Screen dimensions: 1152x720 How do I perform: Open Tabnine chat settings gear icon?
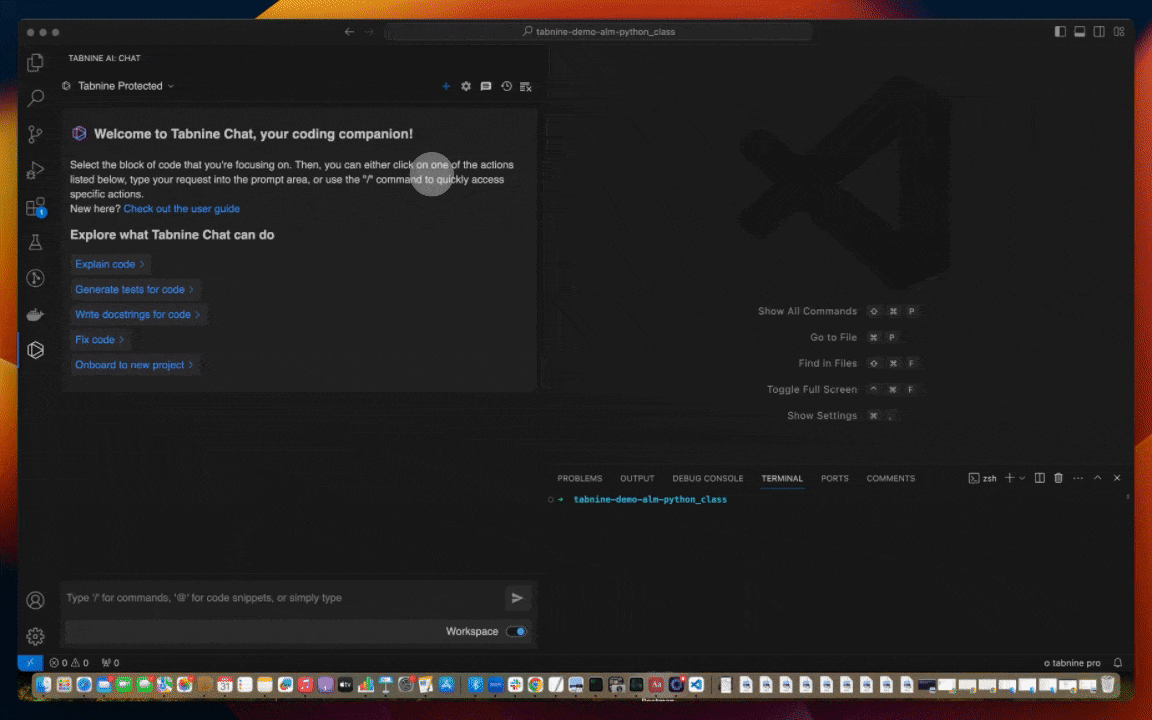pos(466,87)
